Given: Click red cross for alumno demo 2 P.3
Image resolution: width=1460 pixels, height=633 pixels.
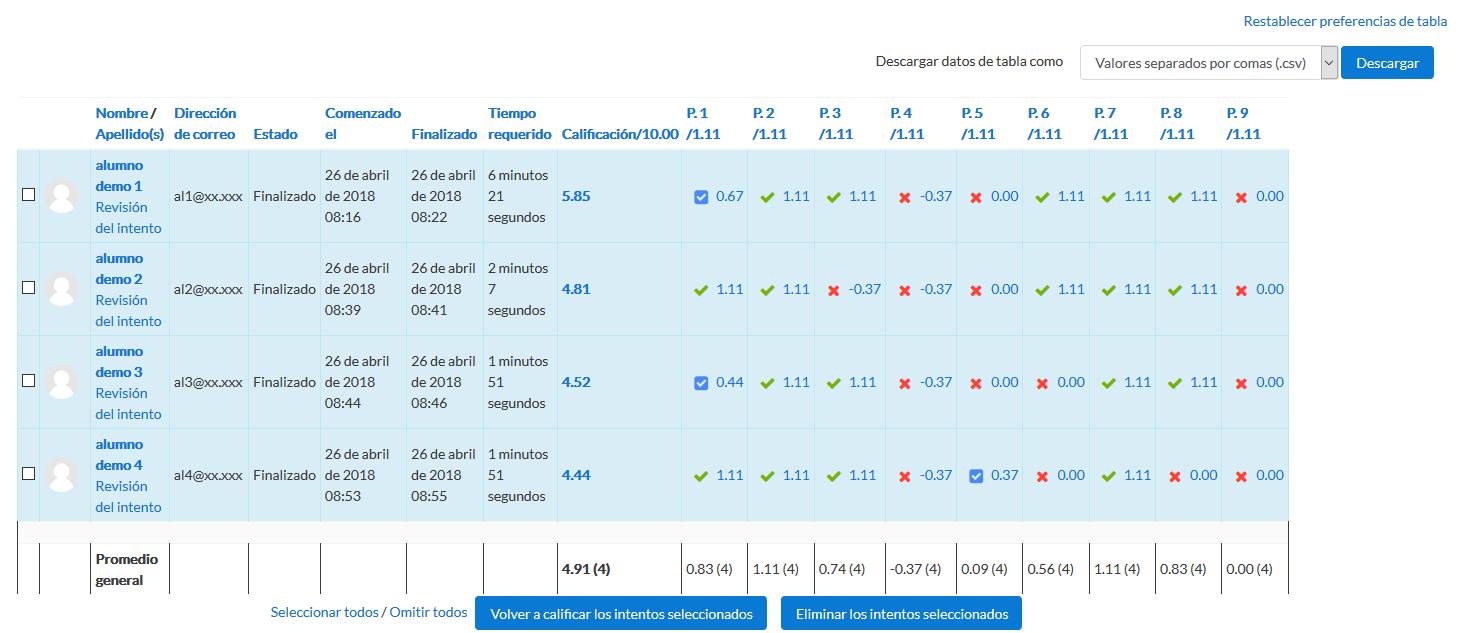Looking at the screenshot, I should coord(833,290).
